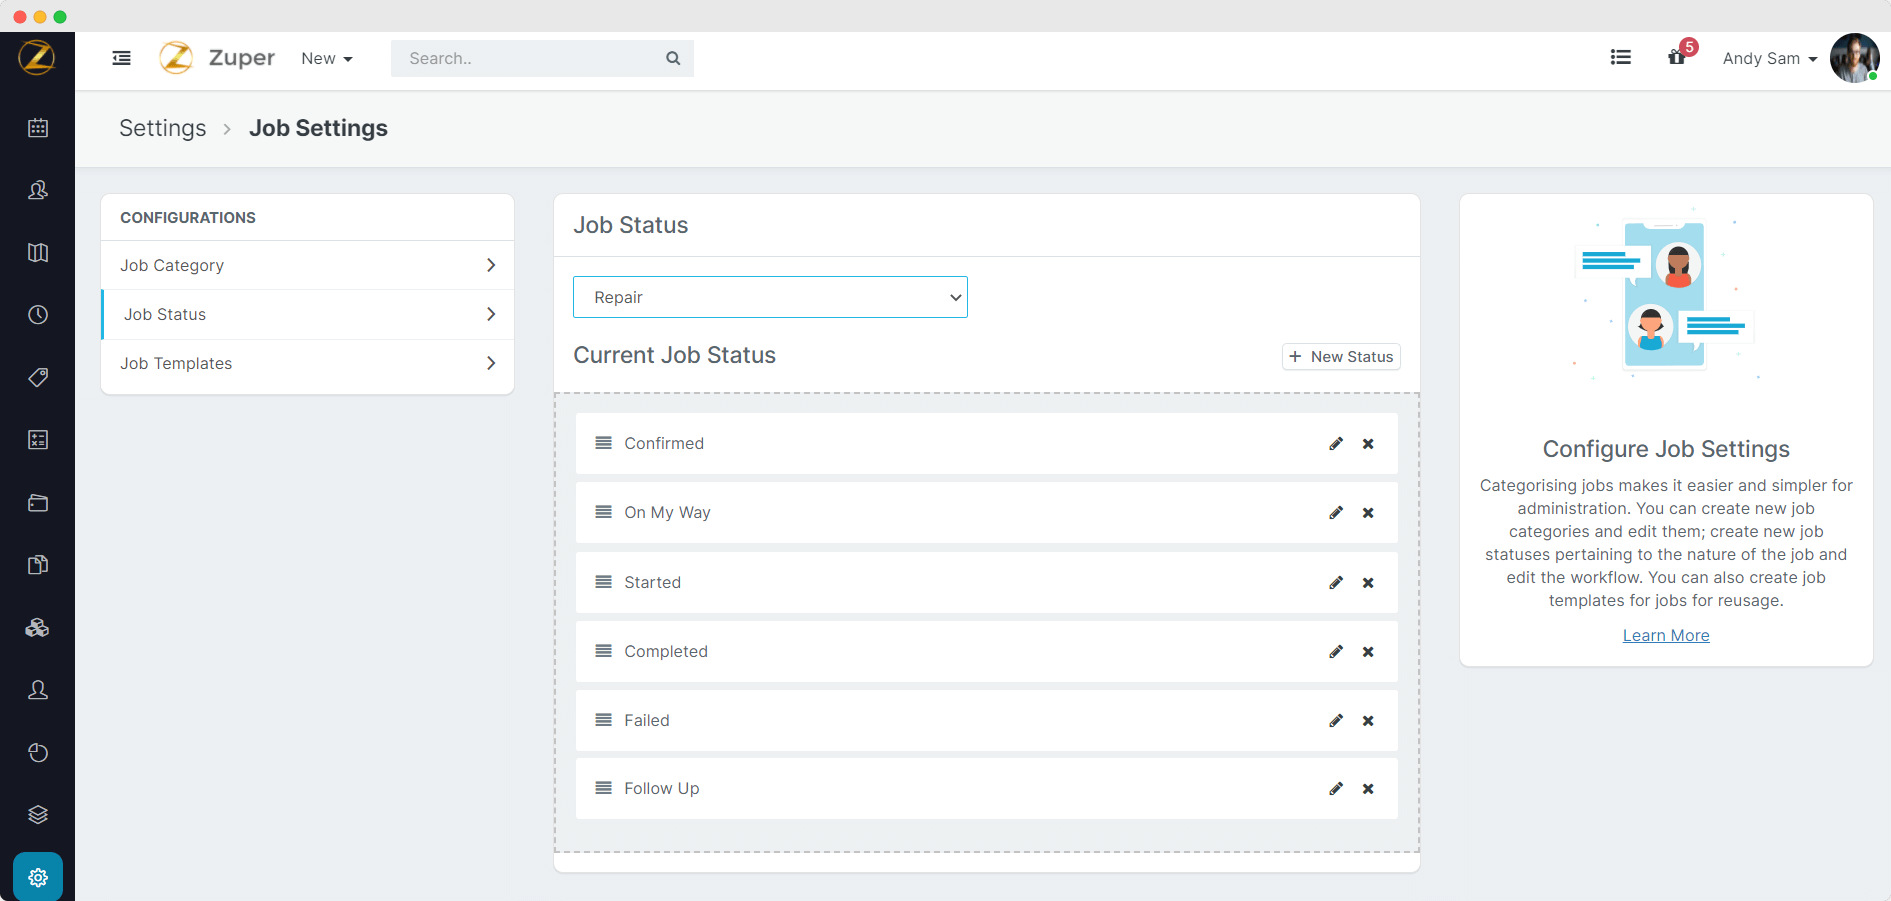Viewport: 1891px width, 901px height.
Task: Open Job Templates configuration
Action: pos(307,364)
